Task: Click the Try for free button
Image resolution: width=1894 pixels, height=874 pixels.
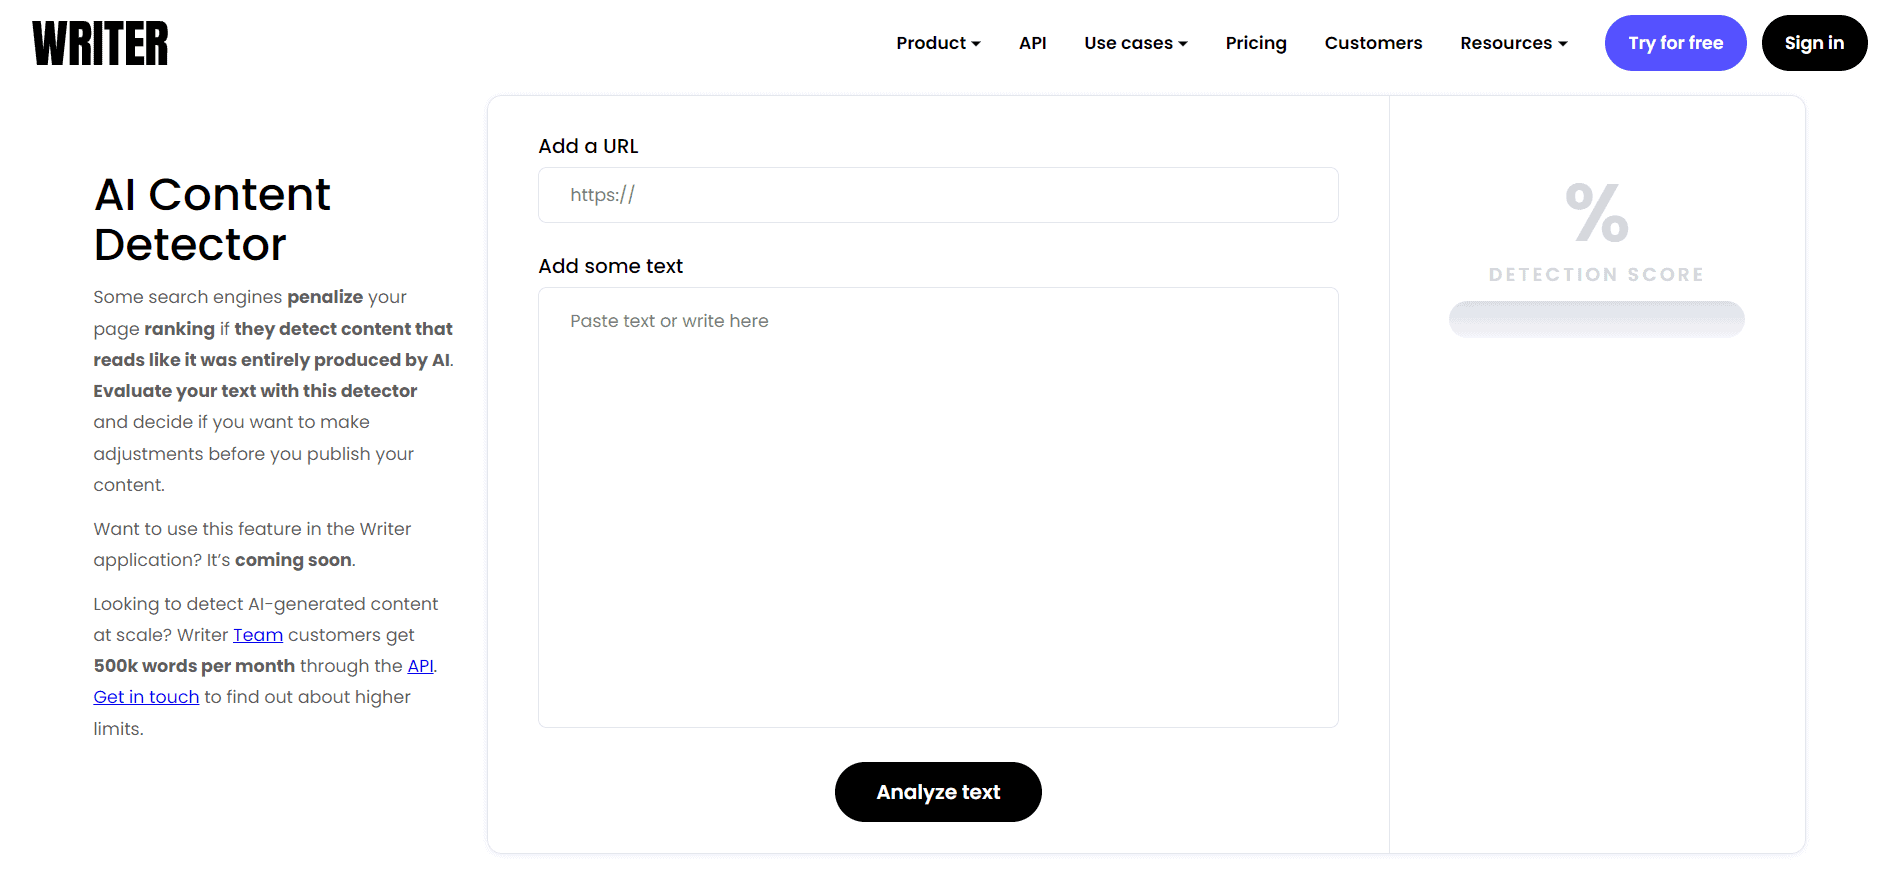Action: pyautogui.click(x=1675, y=43)
